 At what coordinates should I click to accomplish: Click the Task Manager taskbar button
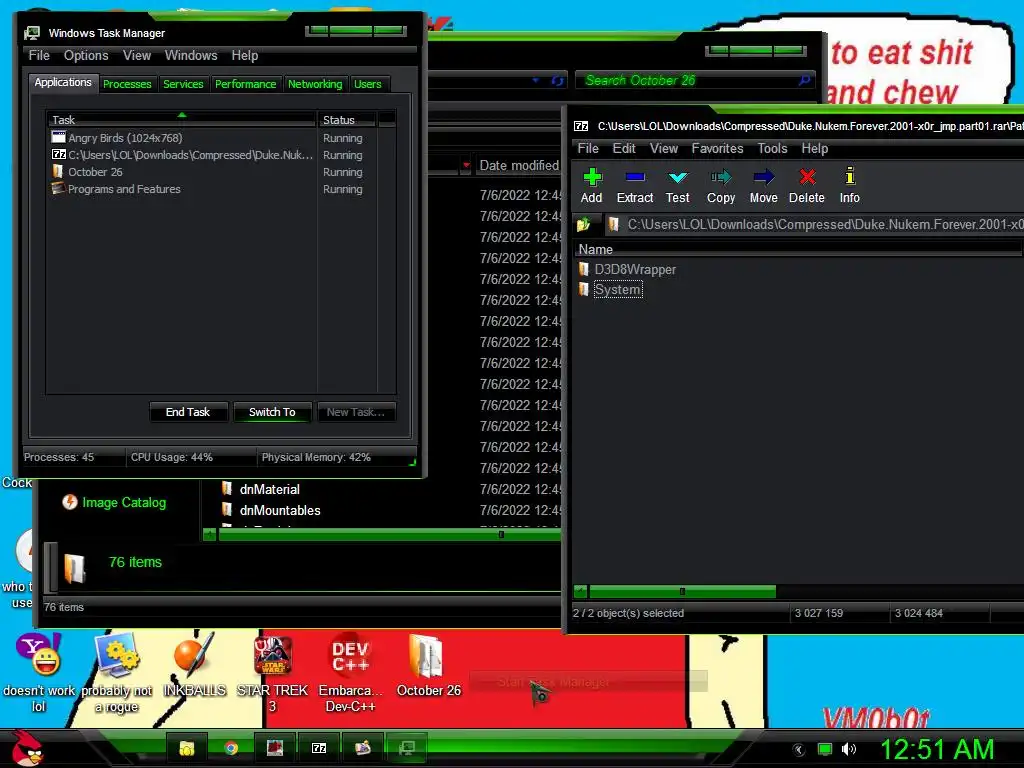(x=406, y=748)
